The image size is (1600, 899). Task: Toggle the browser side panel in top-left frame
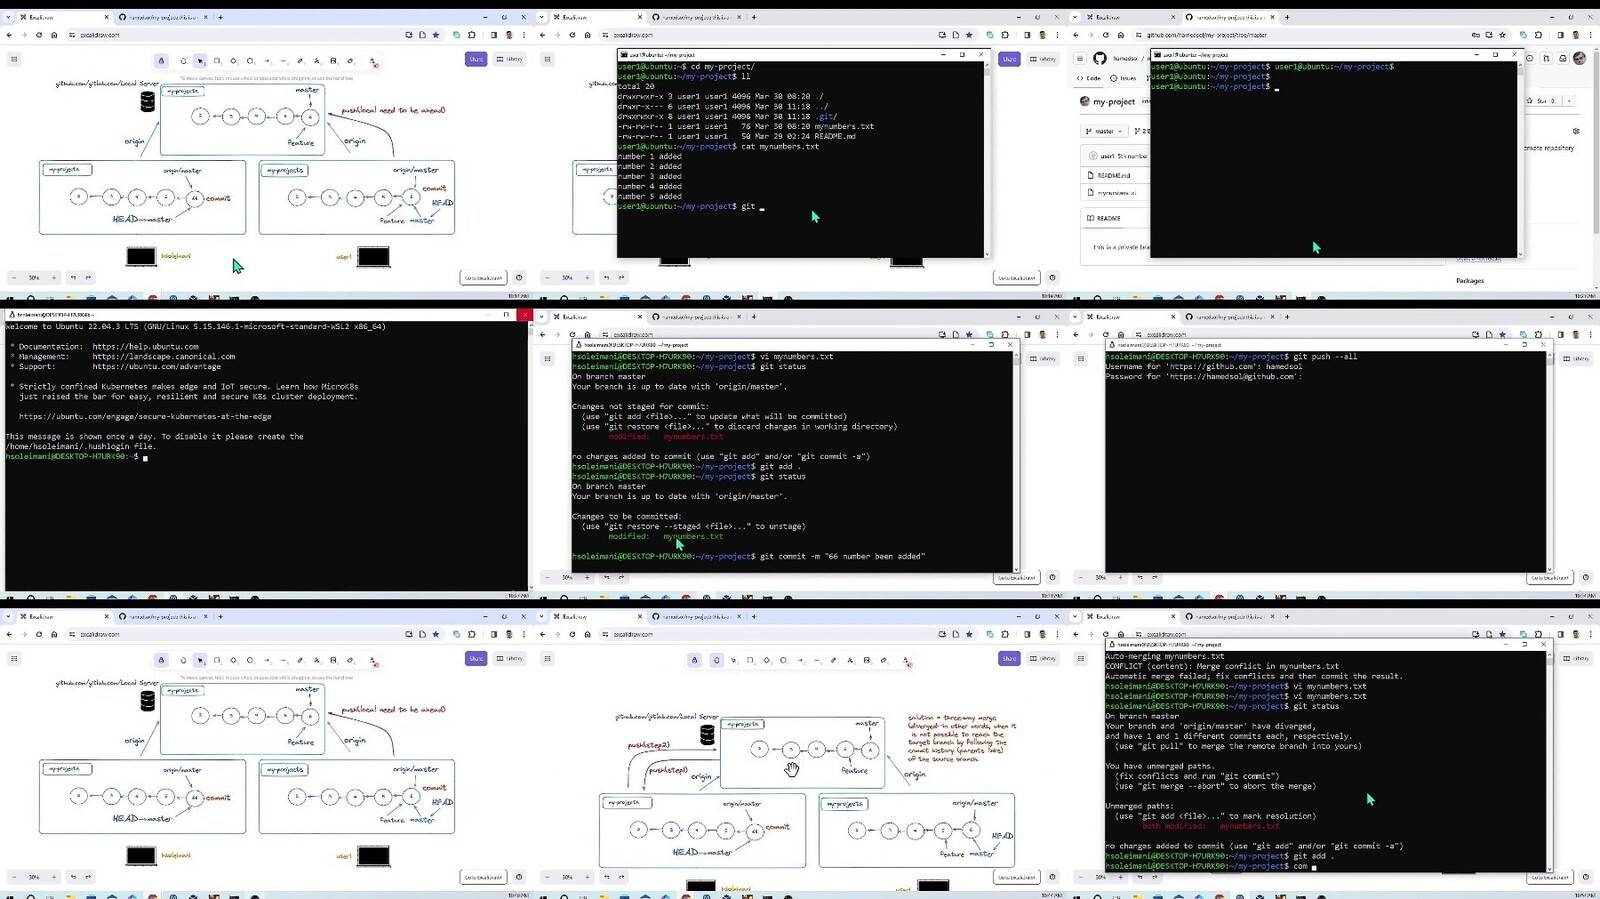tap(494, 35)
